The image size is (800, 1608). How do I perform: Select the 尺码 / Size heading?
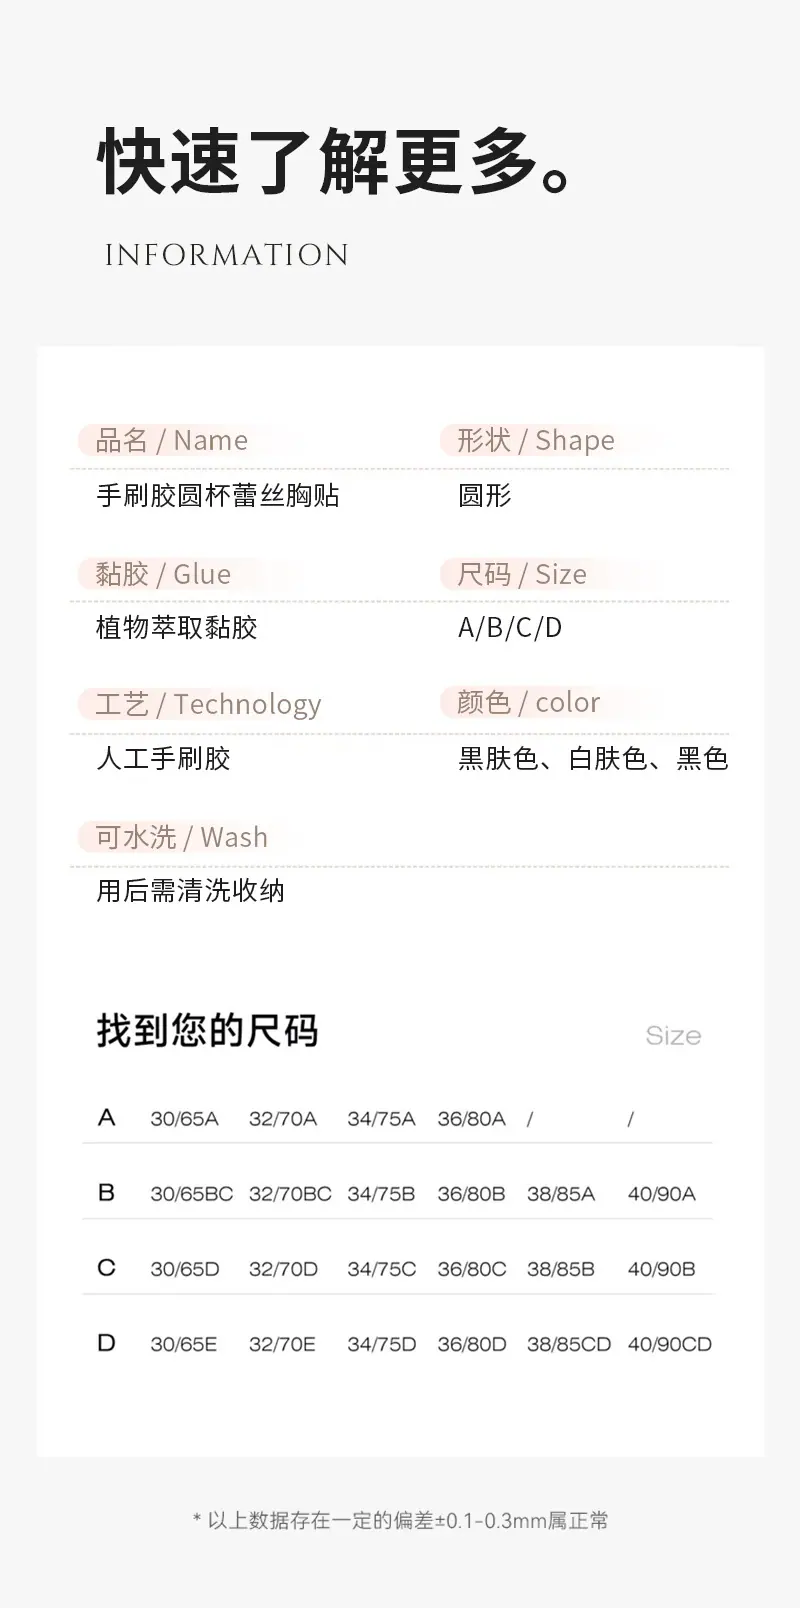[x=522, y=574]
